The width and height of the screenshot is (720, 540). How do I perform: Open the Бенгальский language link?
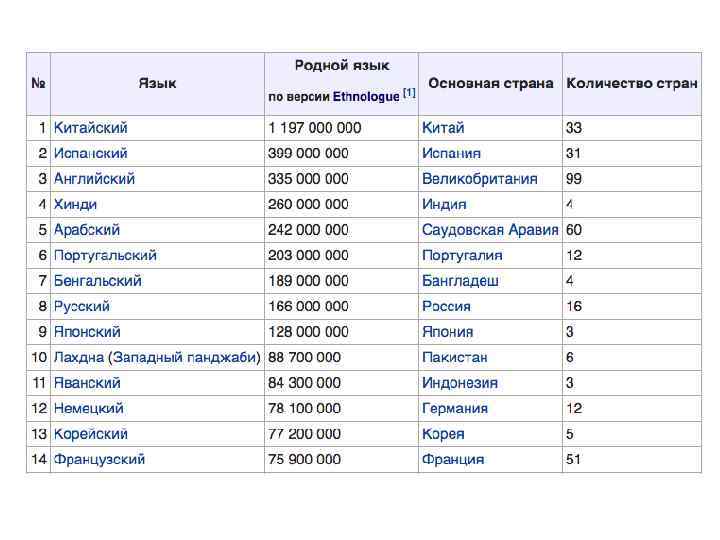pos(97,281)
